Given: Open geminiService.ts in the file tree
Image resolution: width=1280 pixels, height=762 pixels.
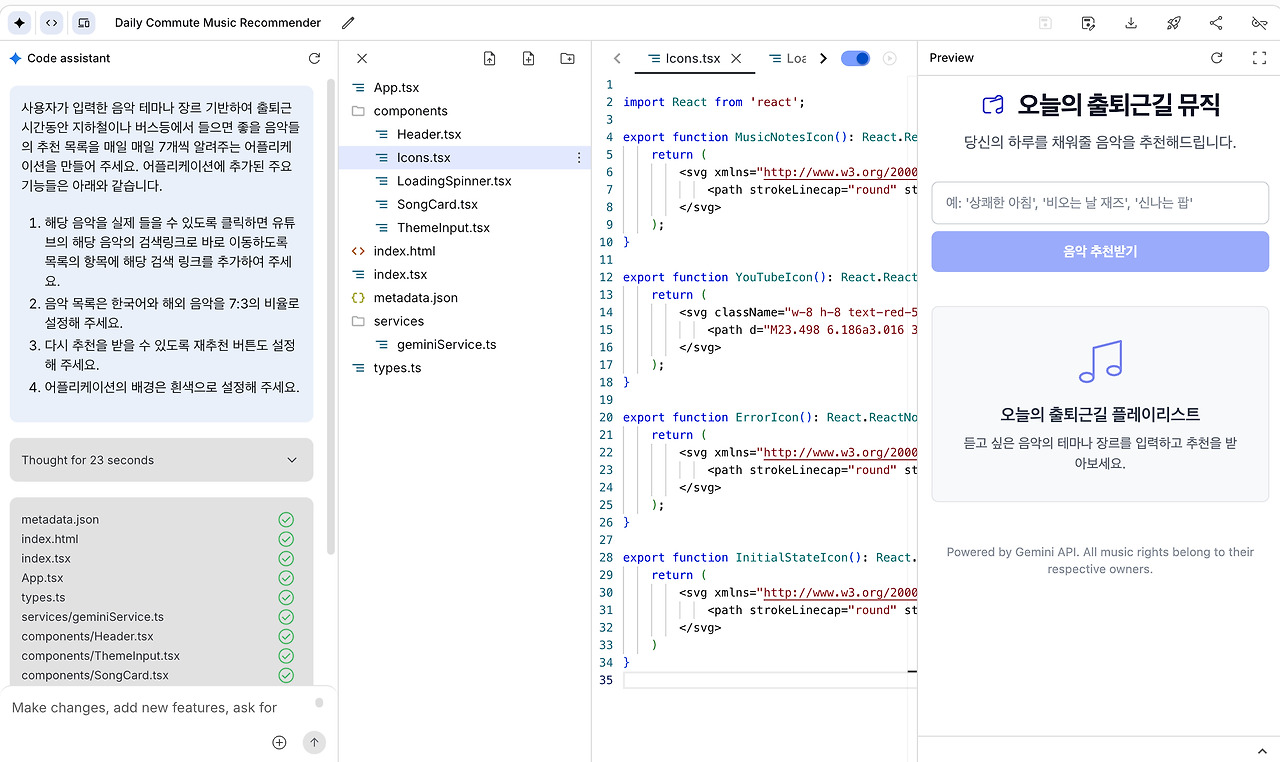Looking at the screenshot, I should 446,345.
